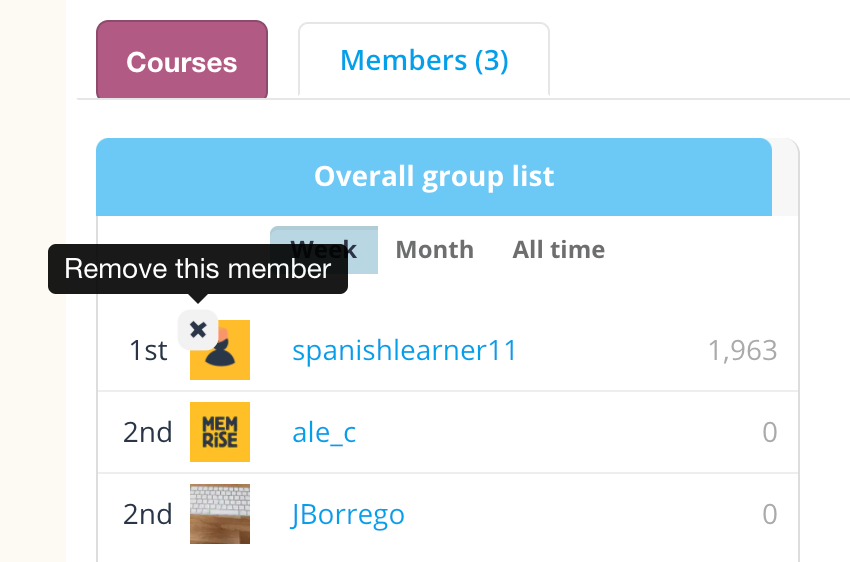
Task: Click the Remove this member tooltip
Action: [198, 269]
